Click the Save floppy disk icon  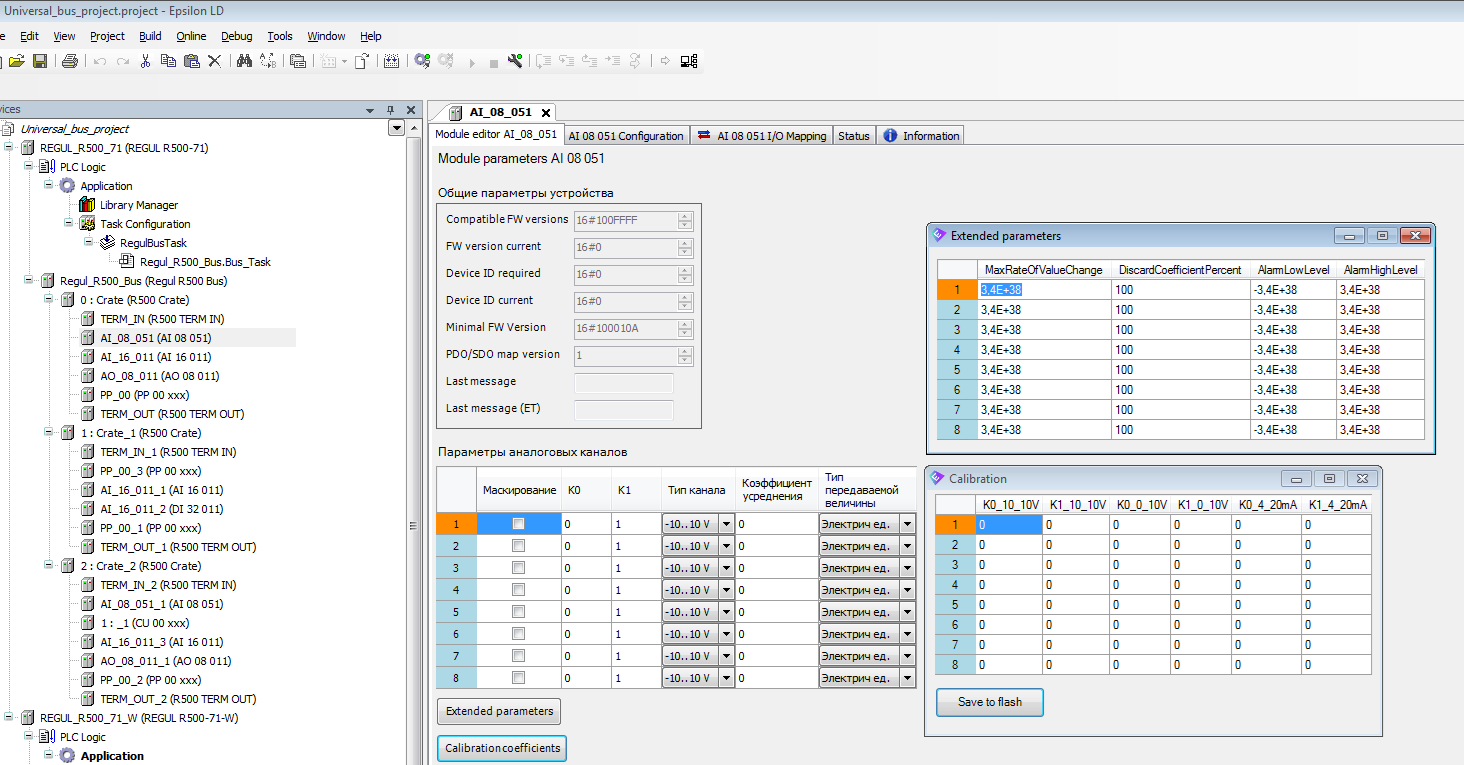point(40,61)
